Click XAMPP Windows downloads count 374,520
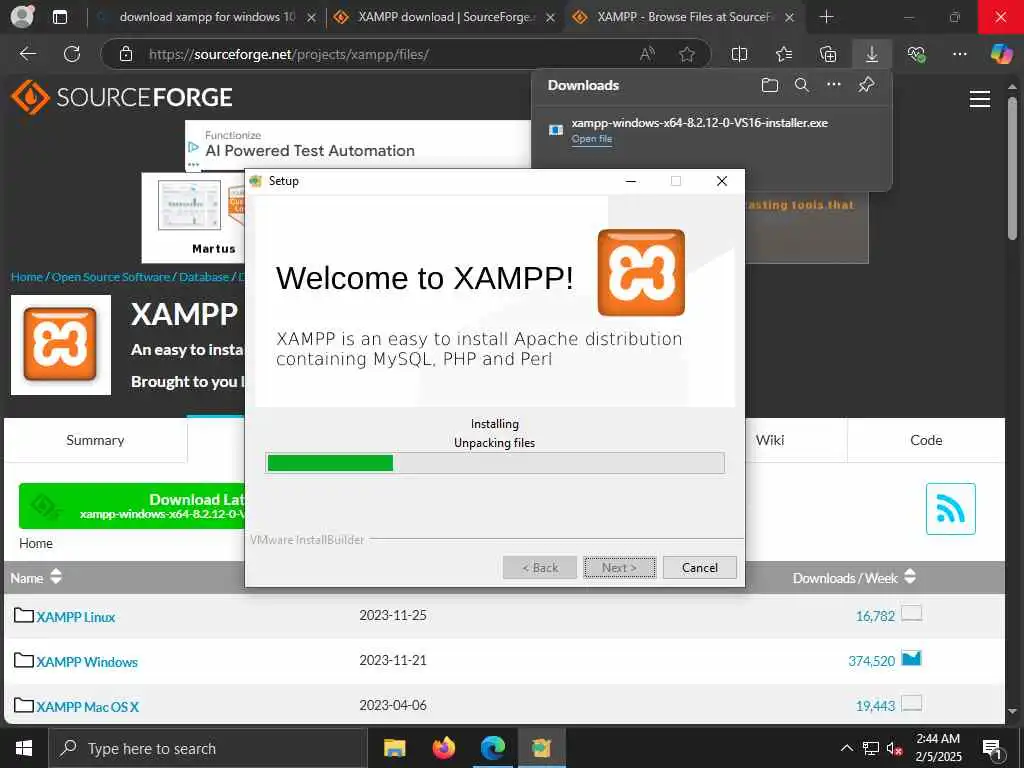The image size is (1024, 768). [x=871, y=661]
